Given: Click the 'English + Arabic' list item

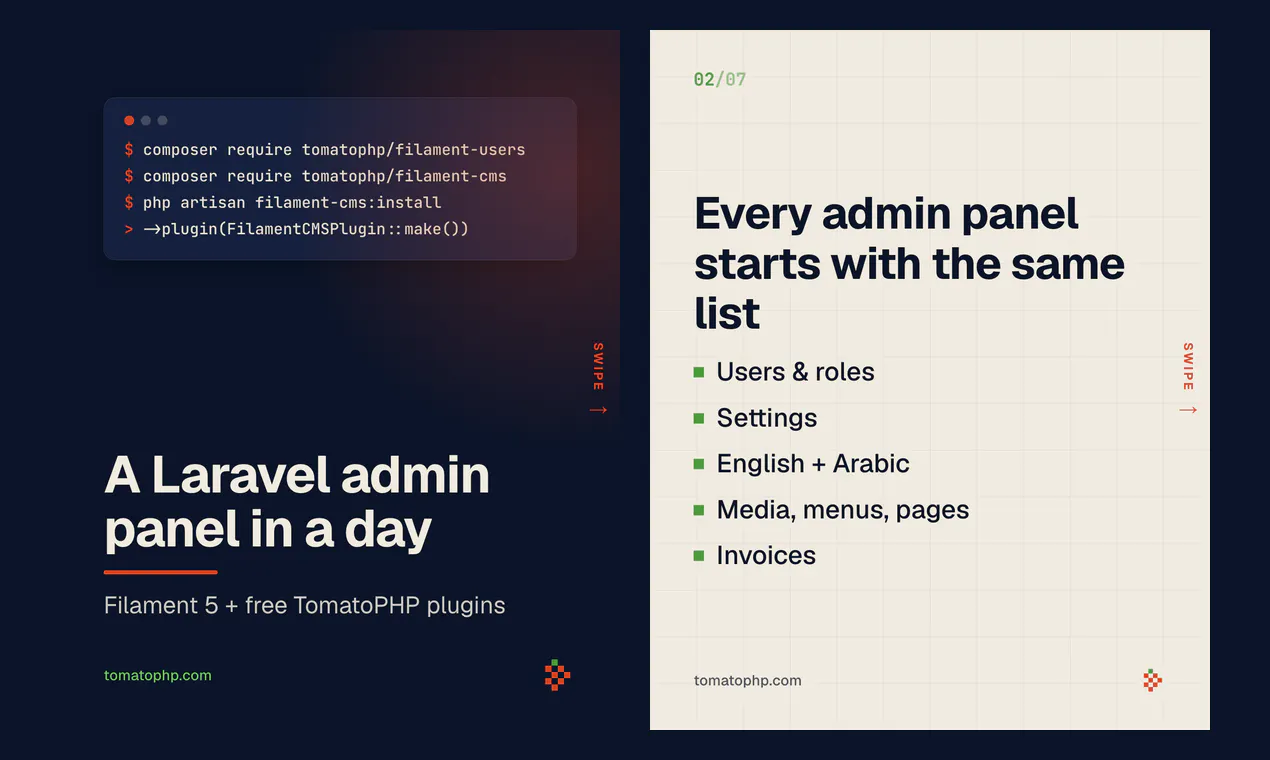Looking at the screenshot, I should (x=802, y=464).
